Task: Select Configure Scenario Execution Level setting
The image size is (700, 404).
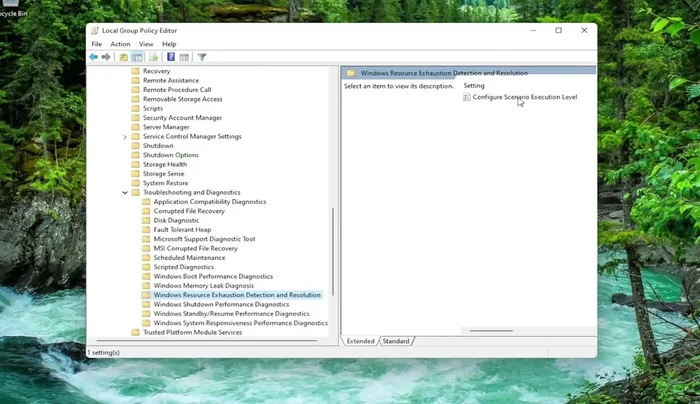Action: (524, 97)
